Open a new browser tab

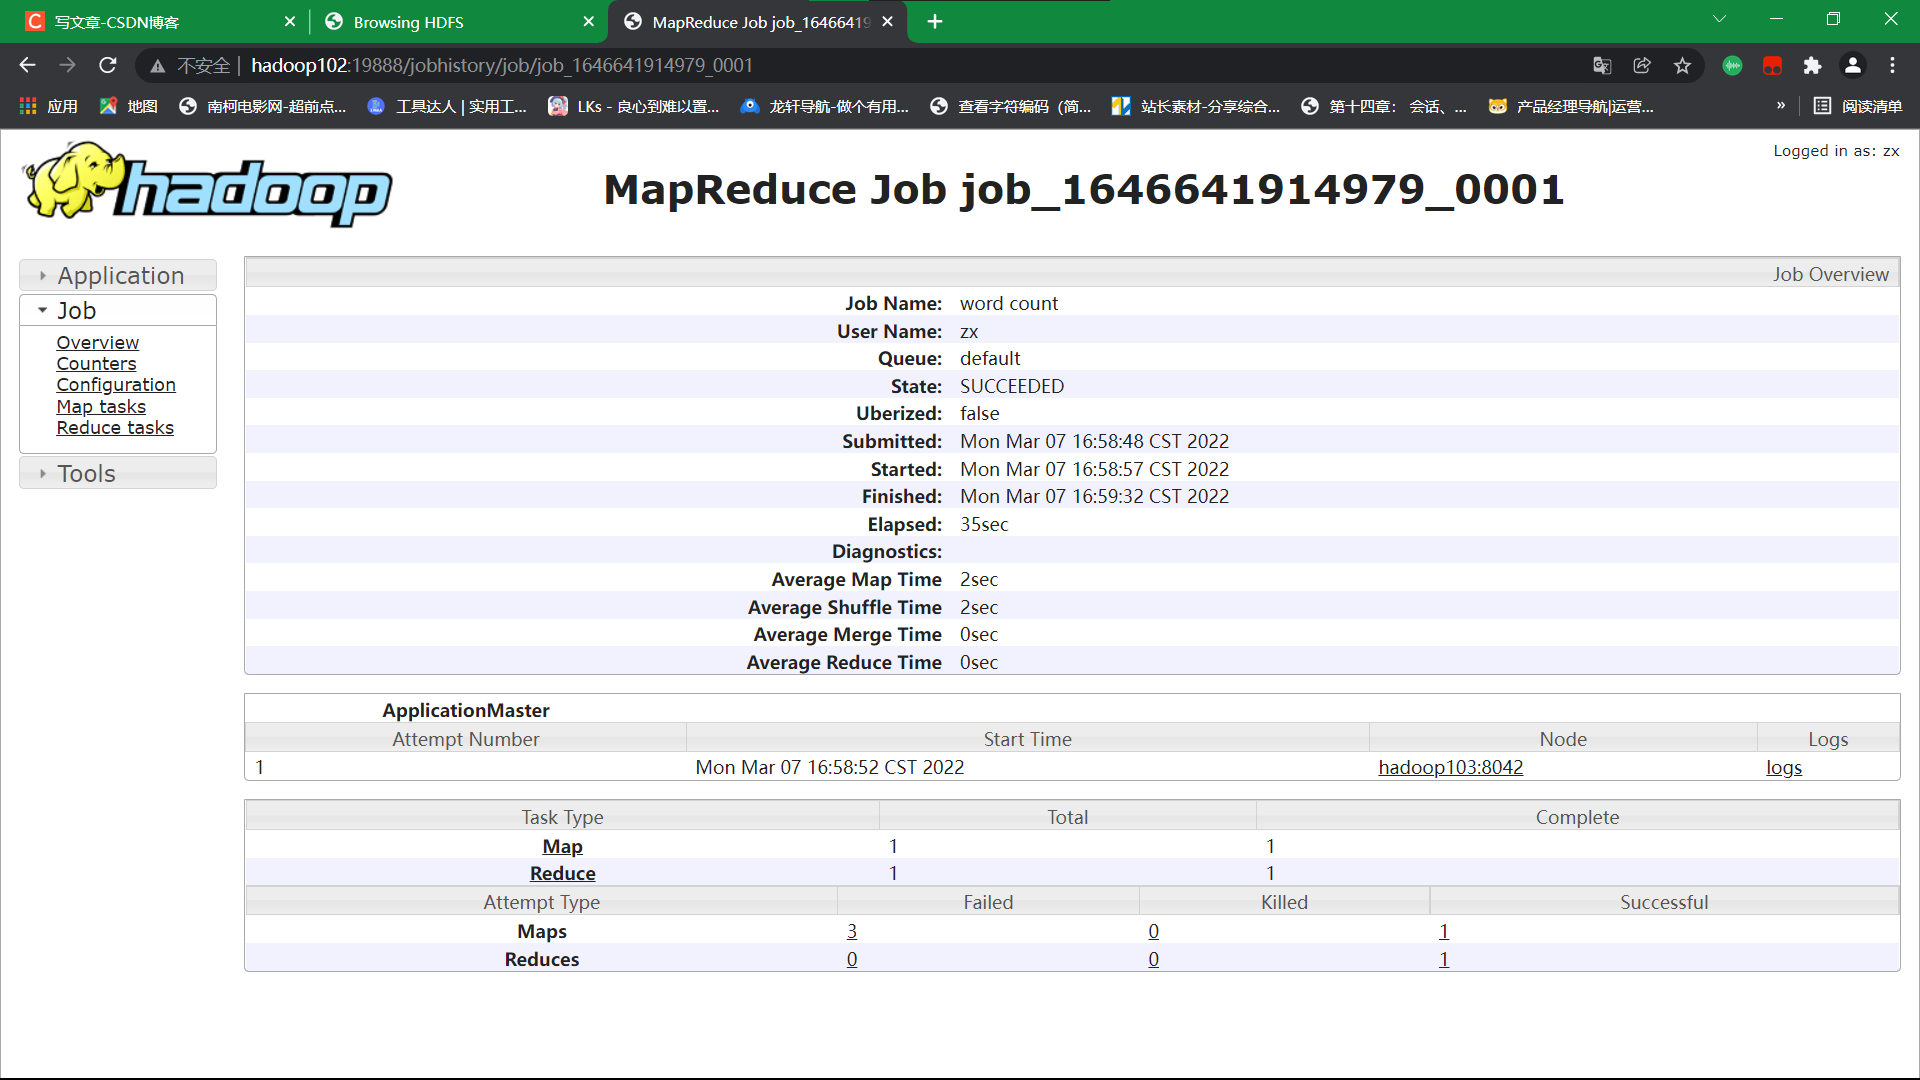pos(935,22)
